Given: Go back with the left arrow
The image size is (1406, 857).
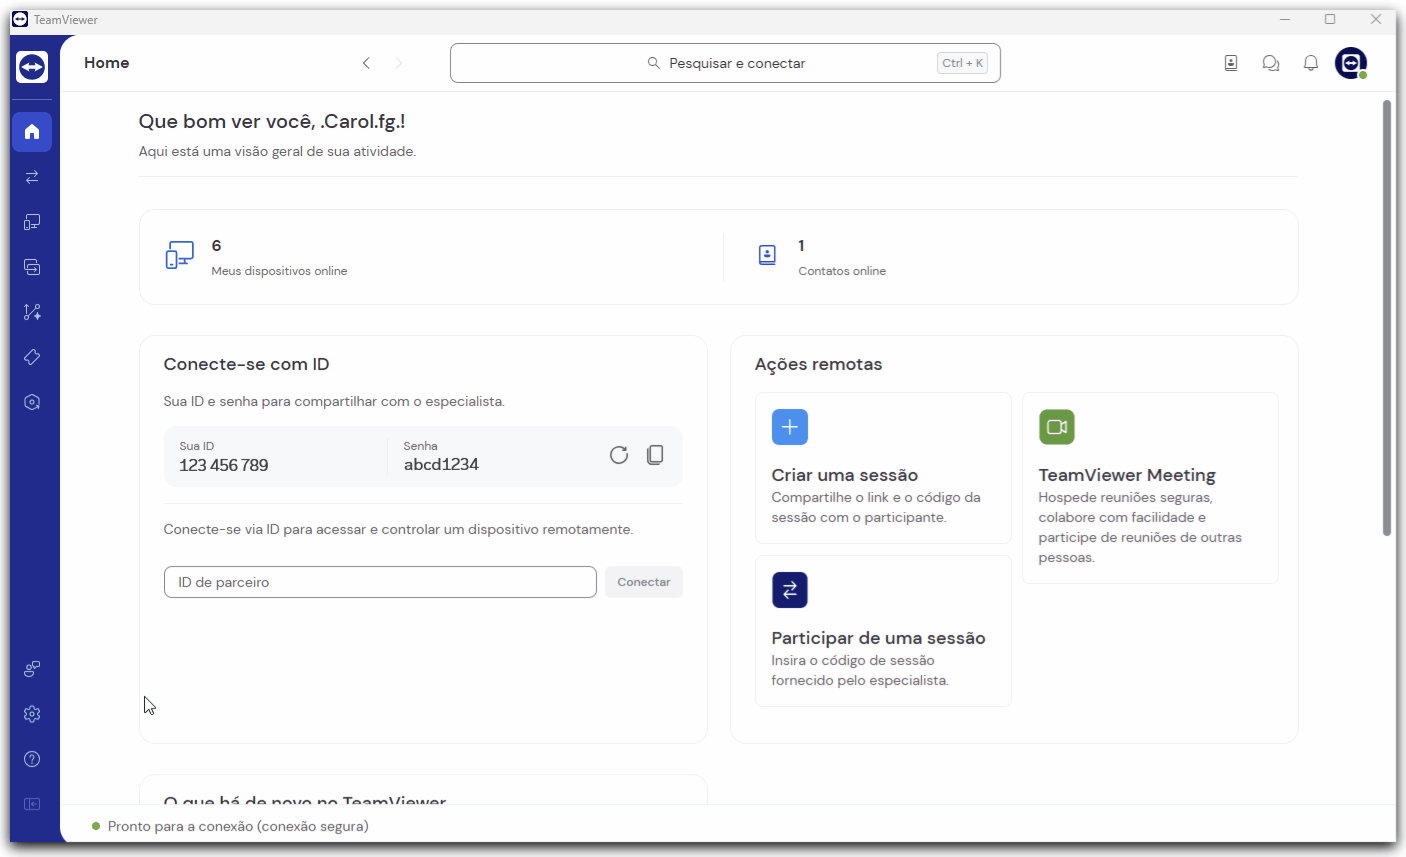Looking at the screenshot, I should (366, 63).
